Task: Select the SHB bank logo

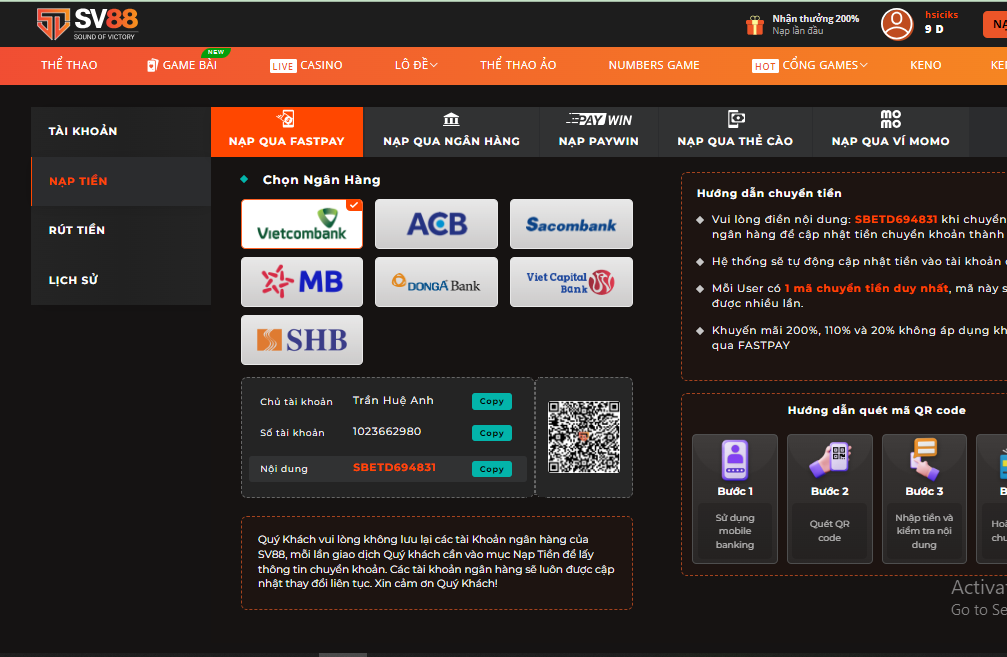Action: [x=302, y=340]
